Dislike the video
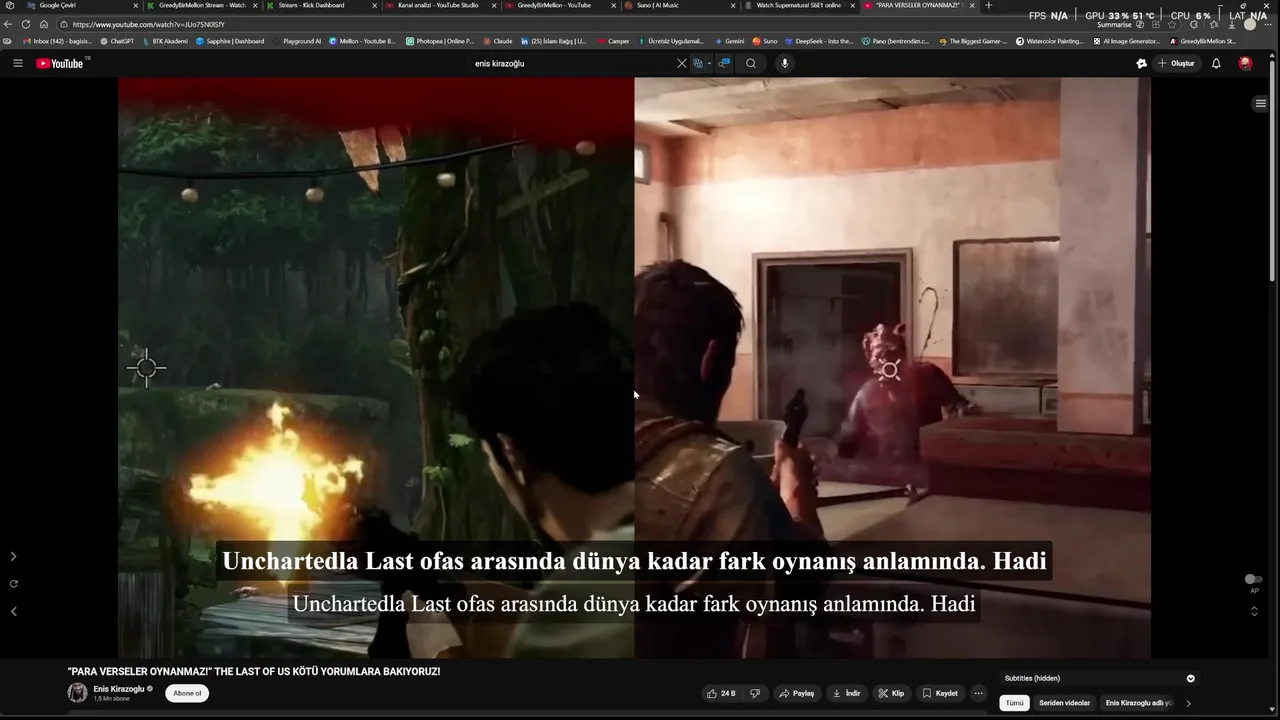The height and width of the screenshot is (720, 1280). (x=755, y=693)
